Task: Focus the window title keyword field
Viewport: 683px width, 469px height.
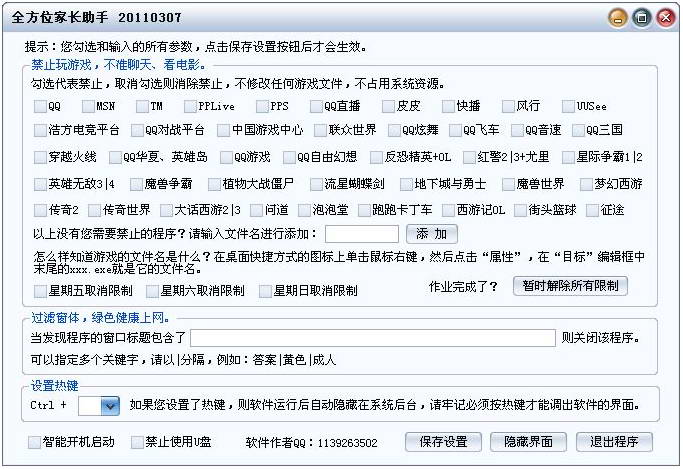Action: [373, 338]
